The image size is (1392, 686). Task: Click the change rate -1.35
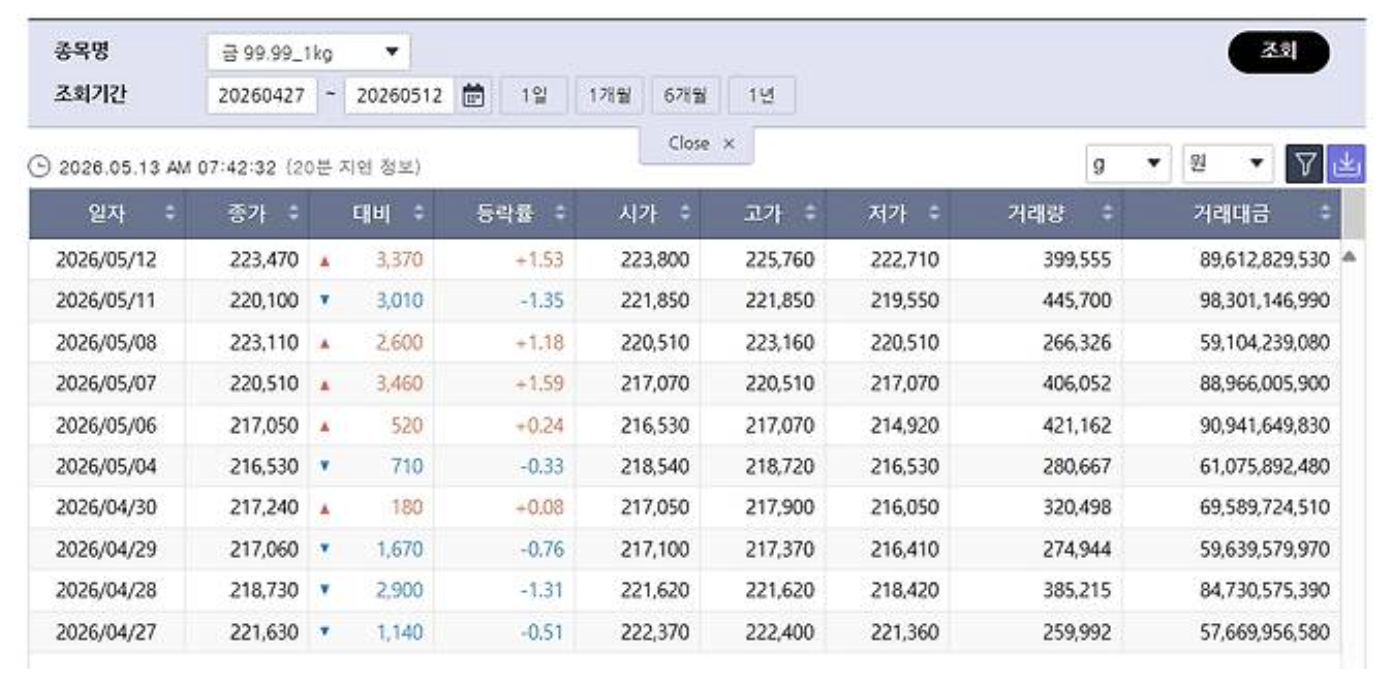(x=542, y=300)
